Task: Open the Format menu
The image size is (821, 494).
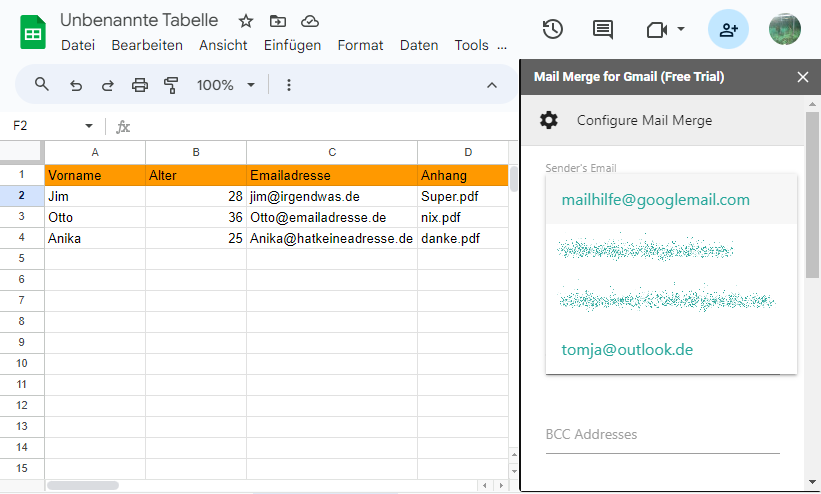Action: (x=360, y=46)
